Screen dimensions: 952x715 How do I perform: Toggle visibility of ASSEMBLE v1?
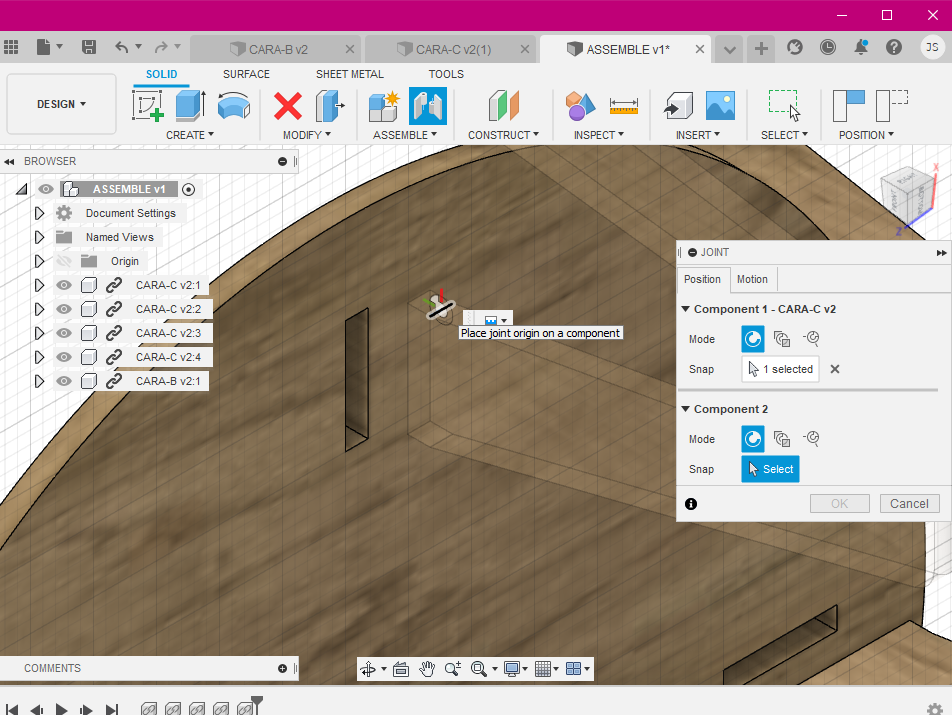coord(46,189)
